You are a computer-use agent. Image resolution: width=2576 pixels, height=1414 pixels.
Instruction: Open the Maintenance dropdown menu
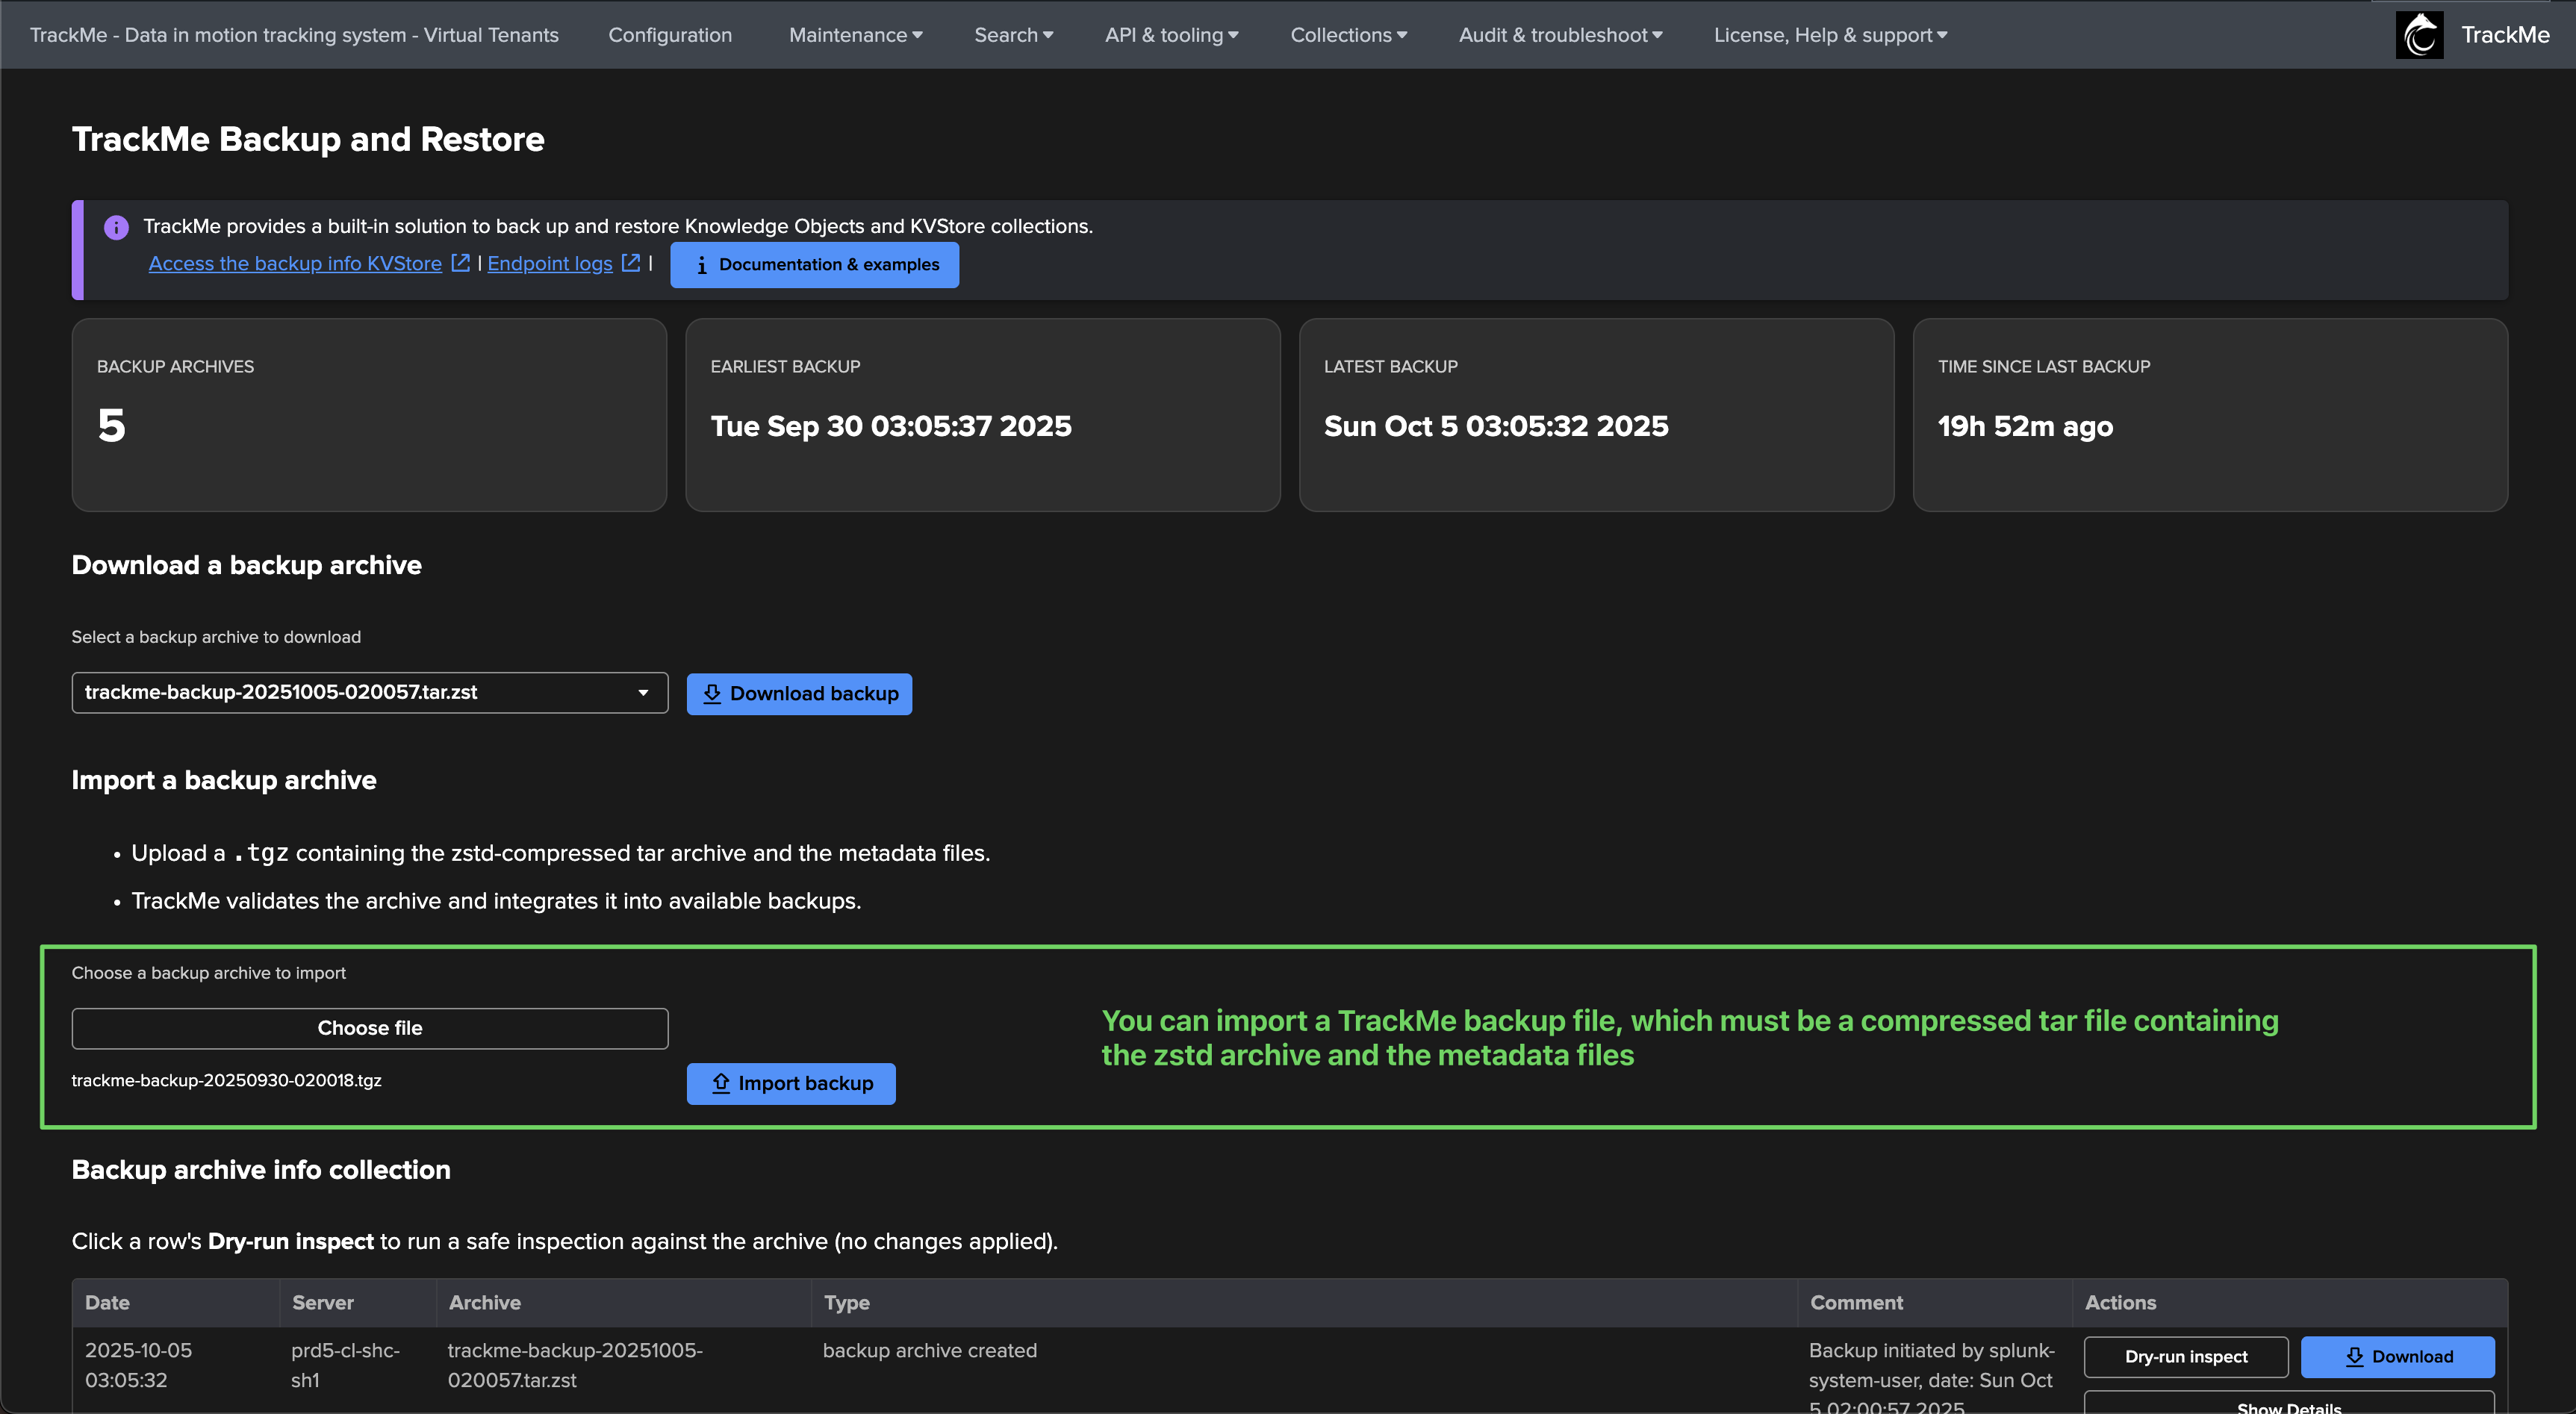[x=855, y=35]
